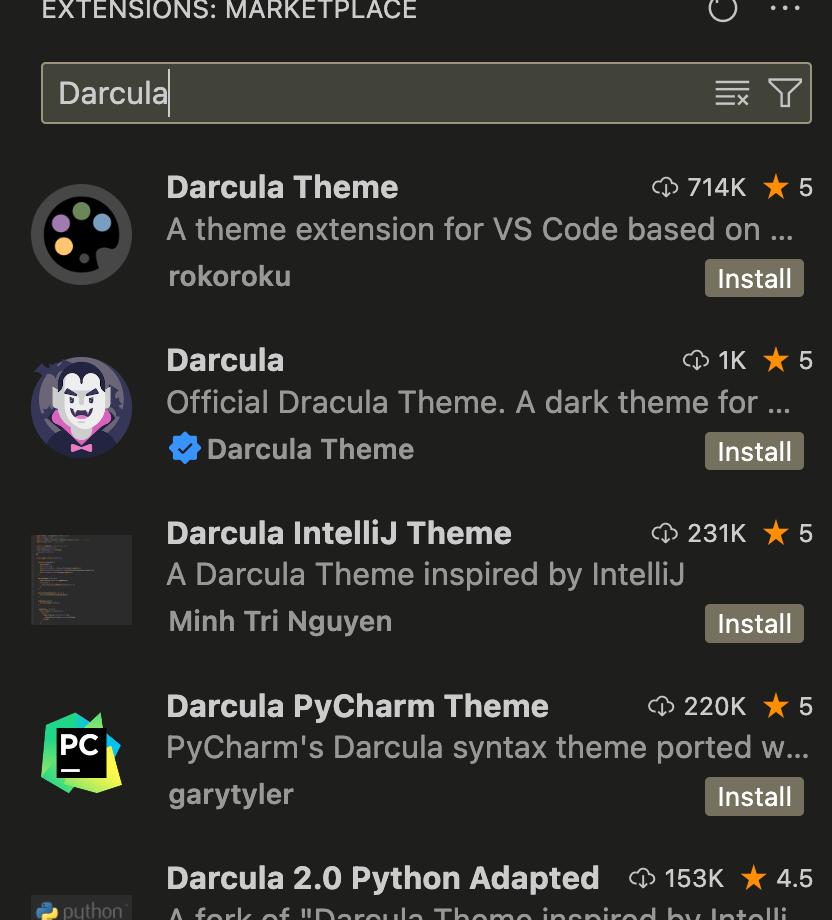Image resolution: width=832 pixels, height=920 pixels.
Task: Click the 231K download count icon
Action: (x=665, y=533)
